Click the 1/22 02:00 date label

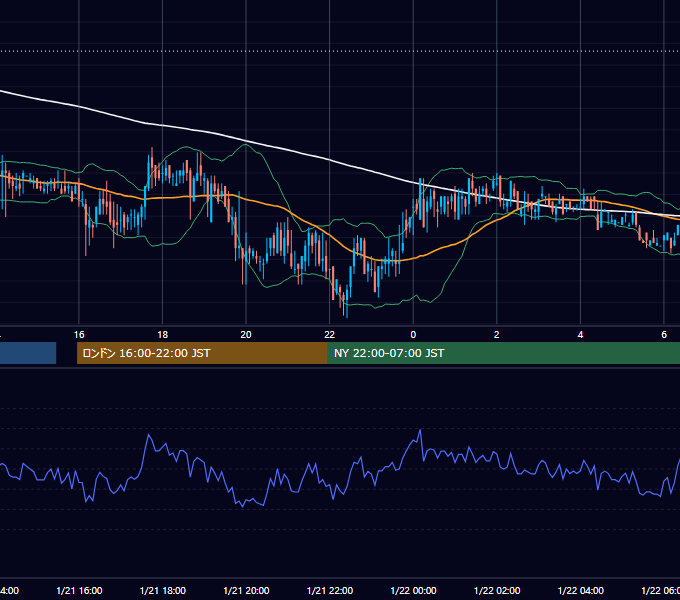coord(497,591)
